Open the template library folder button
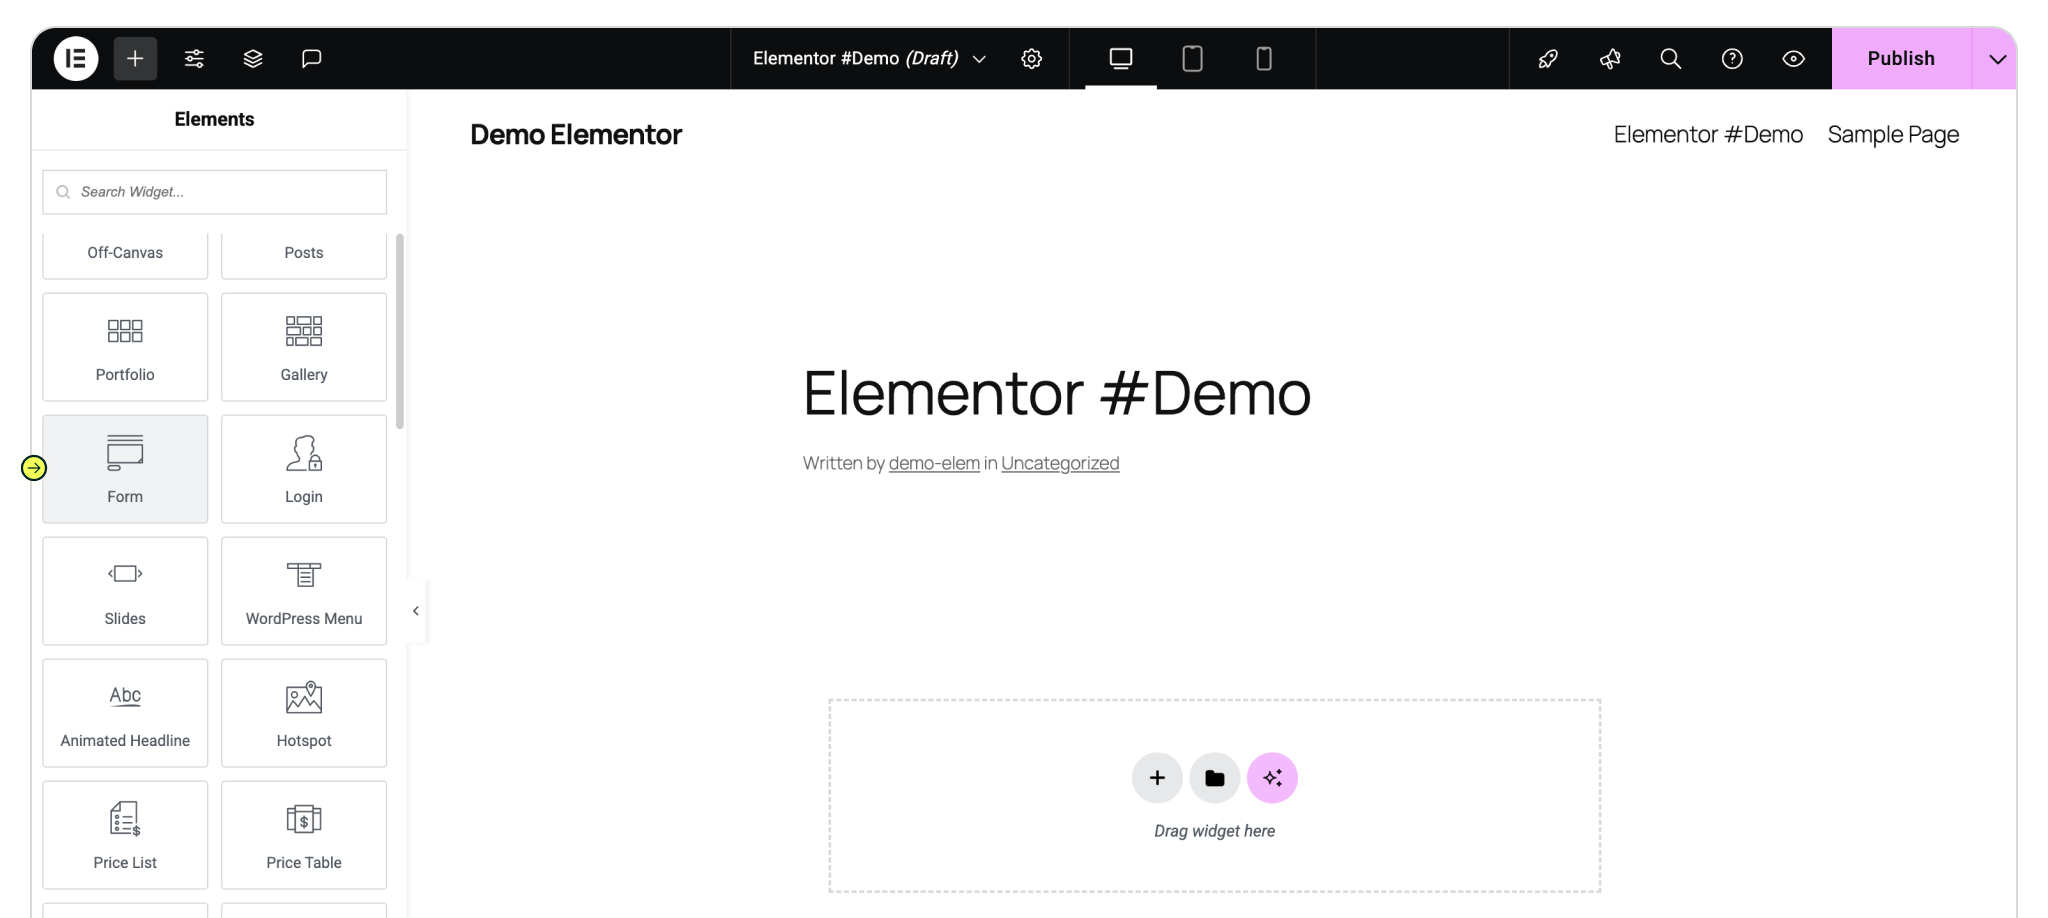 coord(1215,778)
